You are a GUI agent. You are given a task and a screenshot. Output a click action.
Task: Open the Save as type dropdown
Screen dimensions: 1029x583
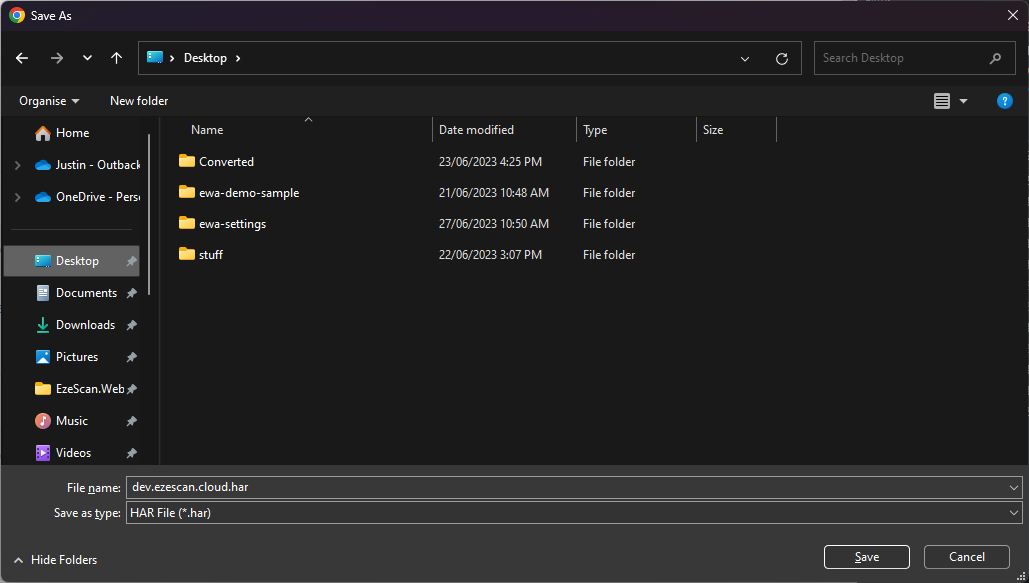pyautogui.click(x=1014, y=513)
